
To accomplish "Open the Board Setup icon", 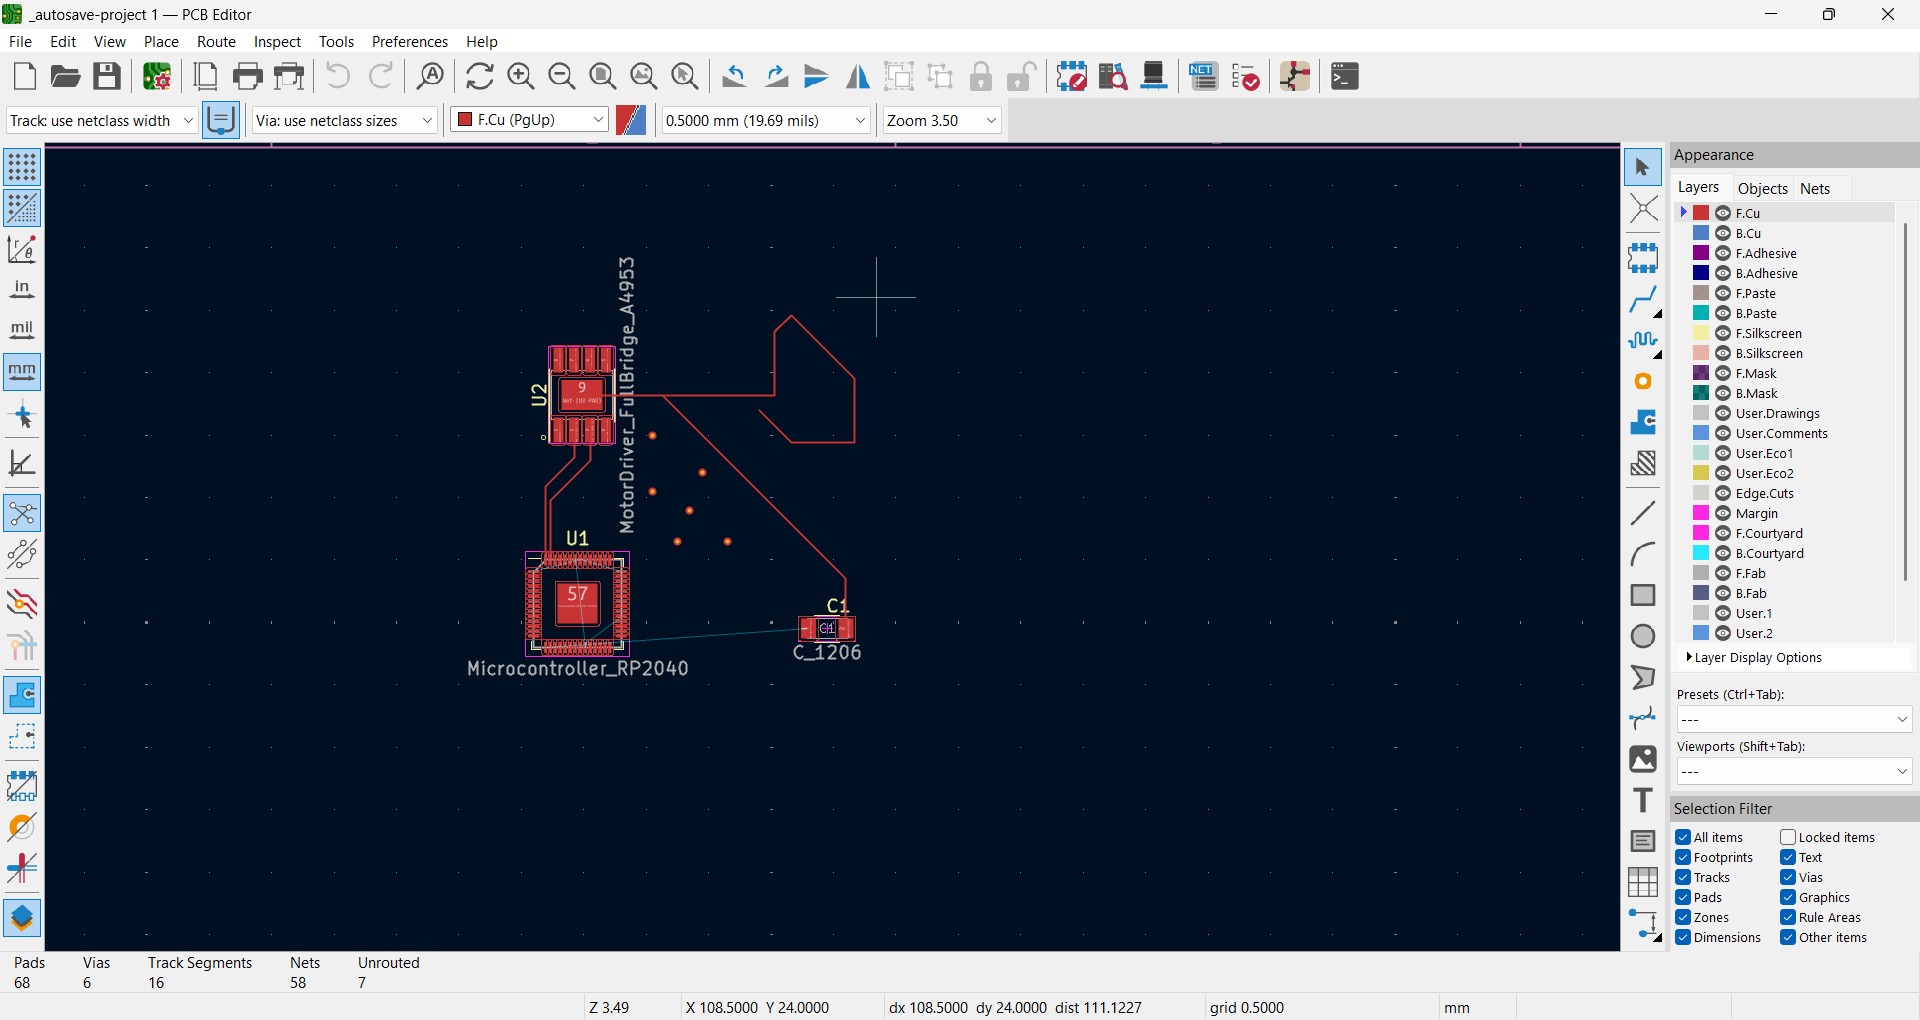I will tap(157, 77).
